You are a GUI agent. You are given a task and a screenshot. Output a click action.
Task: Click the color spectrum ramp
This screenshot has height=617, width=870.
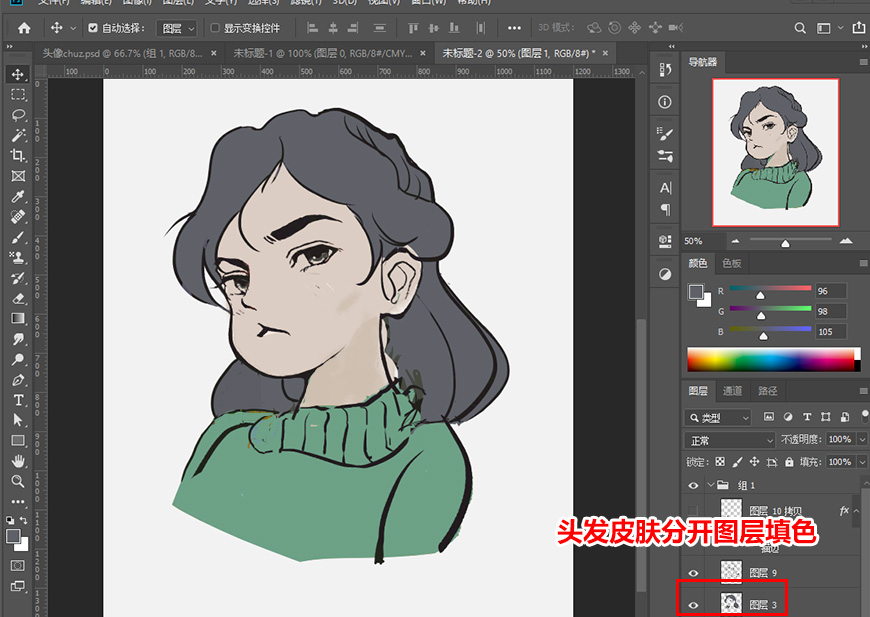pos(772,359)
